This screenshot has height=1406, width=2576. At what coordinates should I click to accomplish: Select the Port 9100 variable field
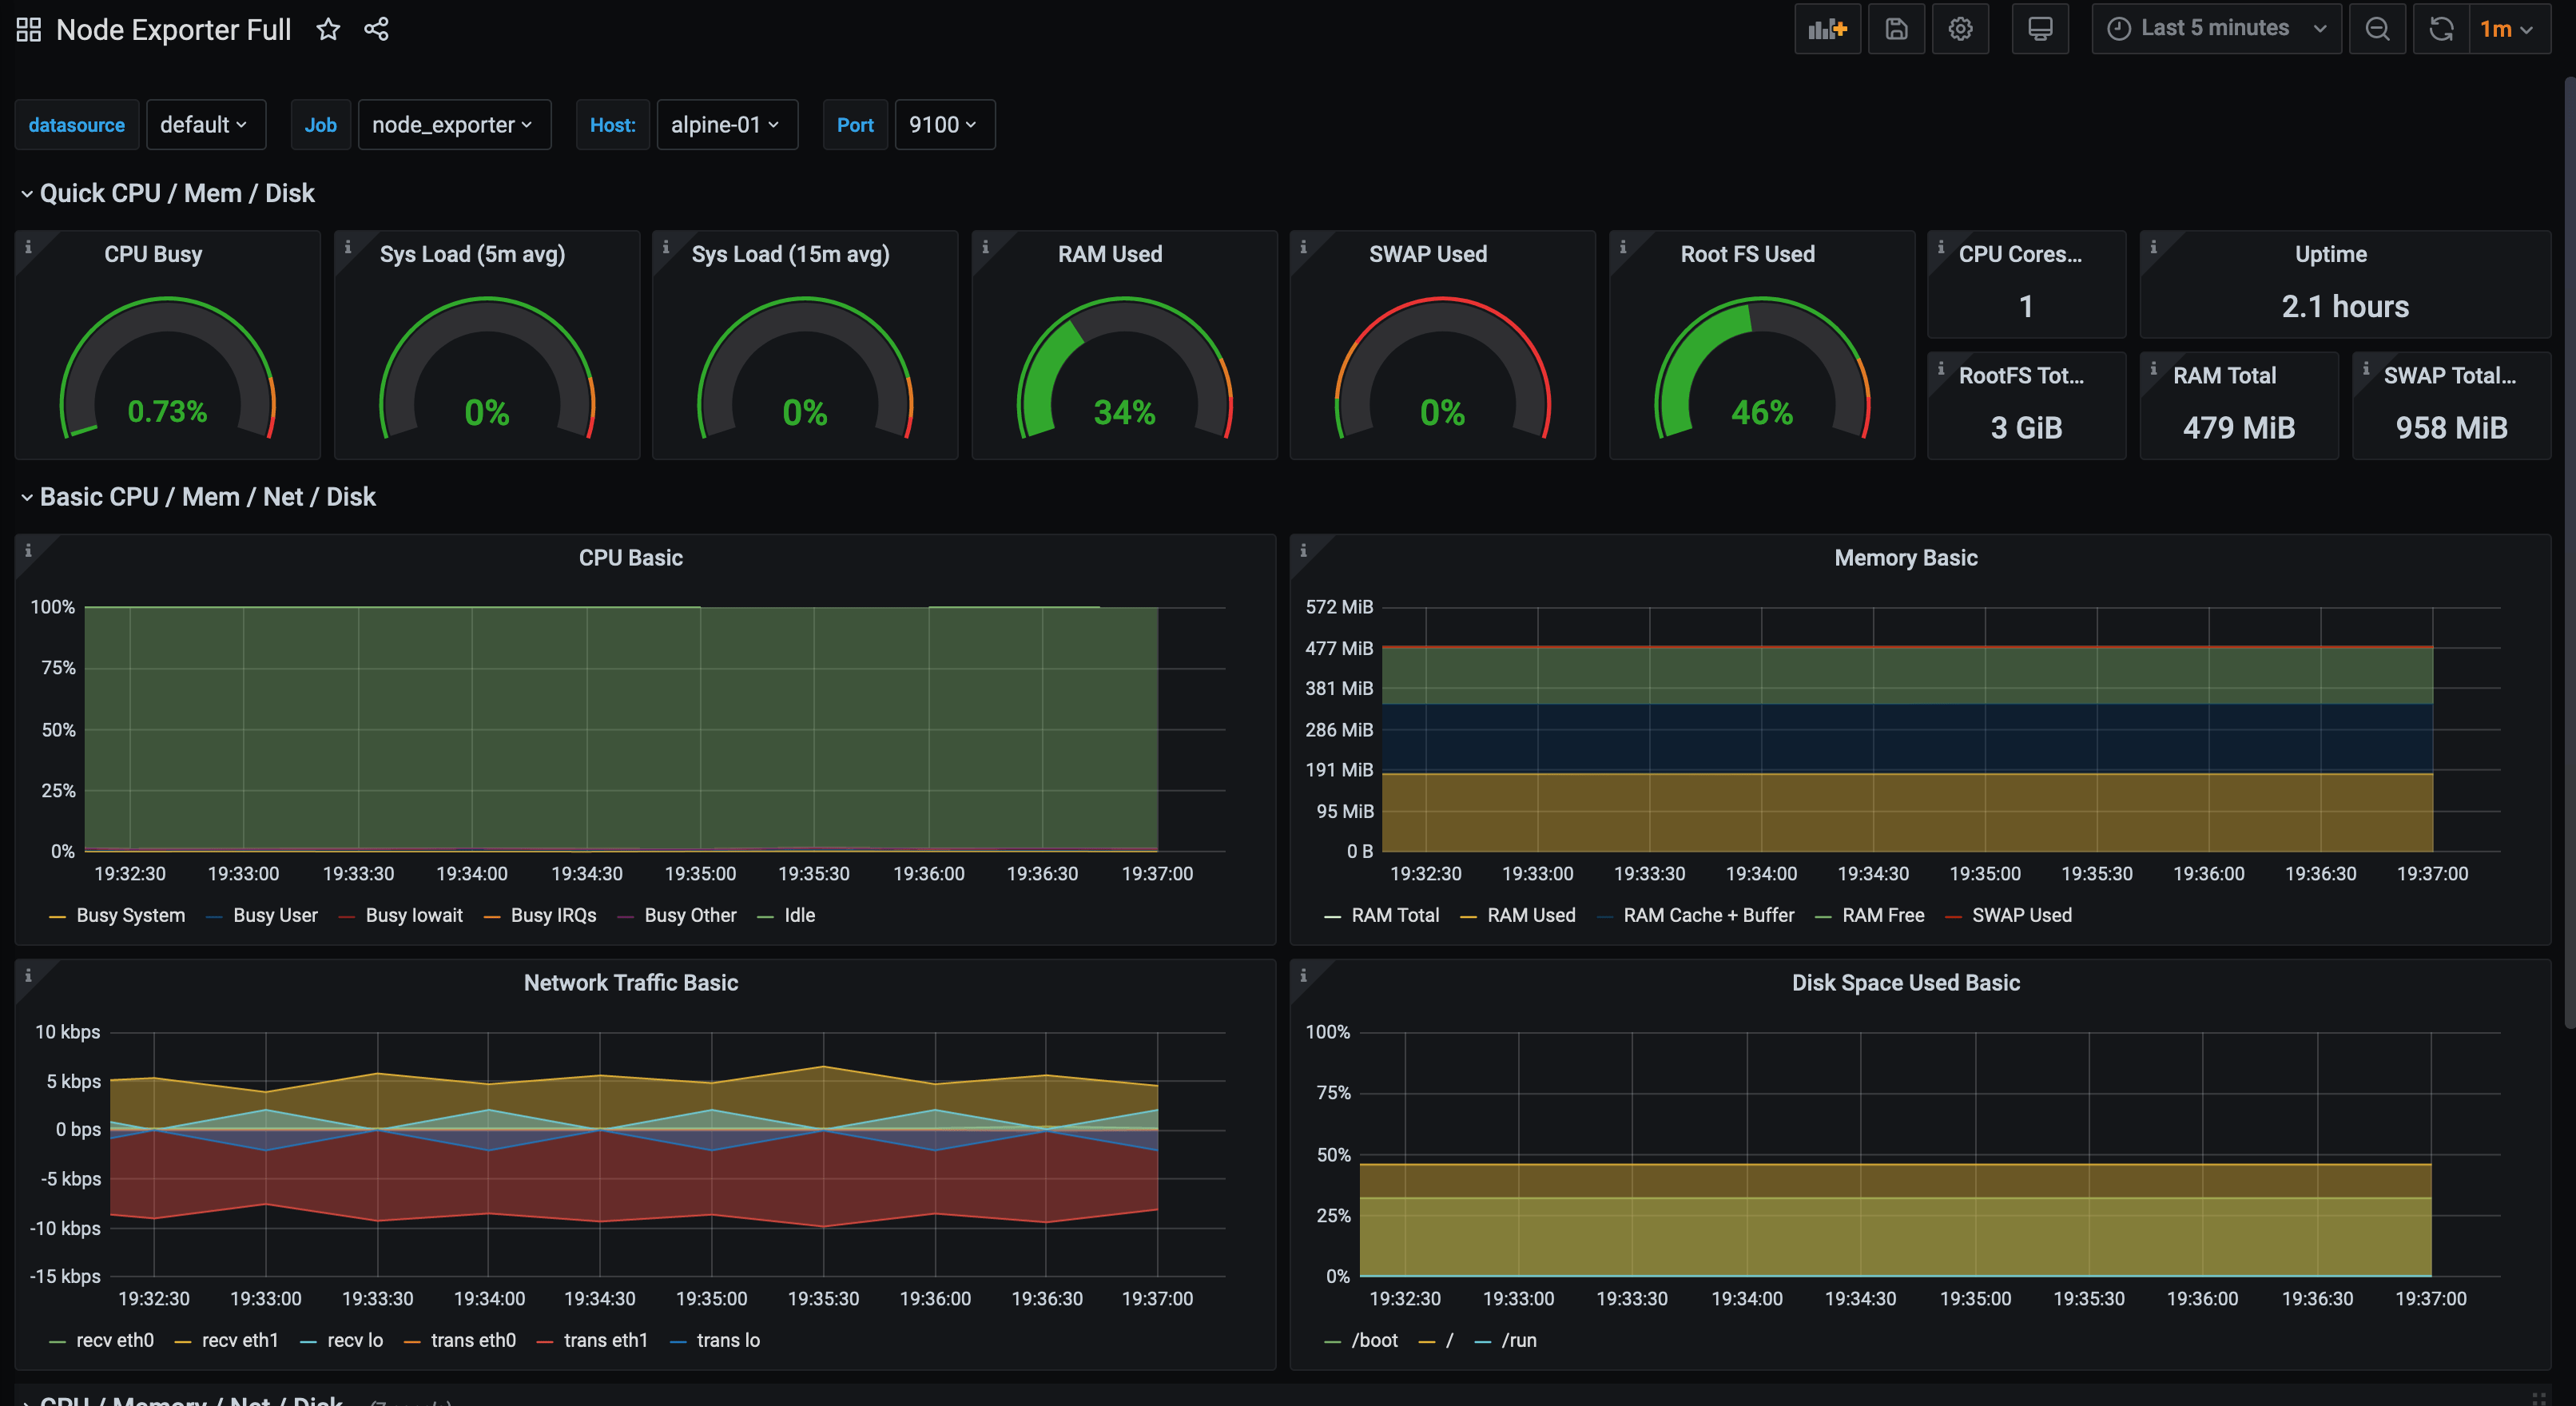click(942, 124)
